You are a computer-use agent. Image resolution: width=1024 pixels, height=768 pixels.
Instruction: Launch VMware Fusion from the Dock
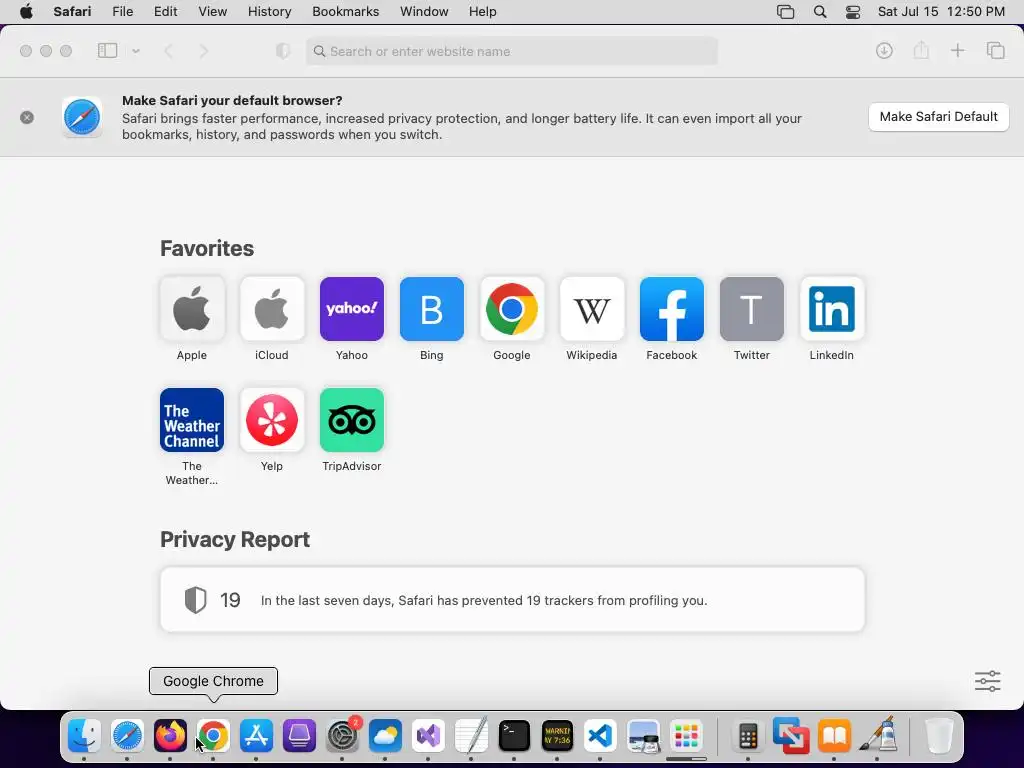click(791, 736)
